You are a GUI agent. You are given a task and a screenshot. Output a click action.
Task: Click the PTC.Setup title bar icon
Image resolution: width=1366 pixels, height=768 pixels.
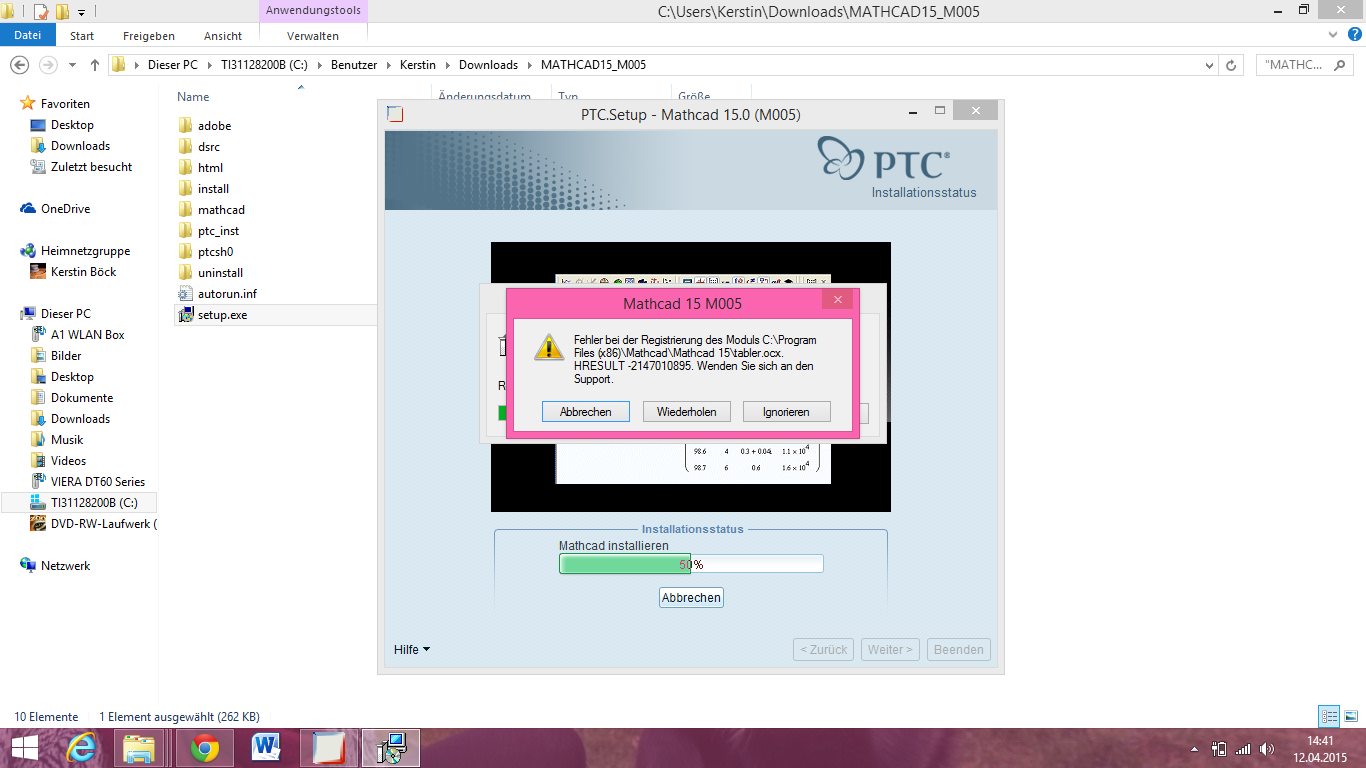[x=395, y=114]
